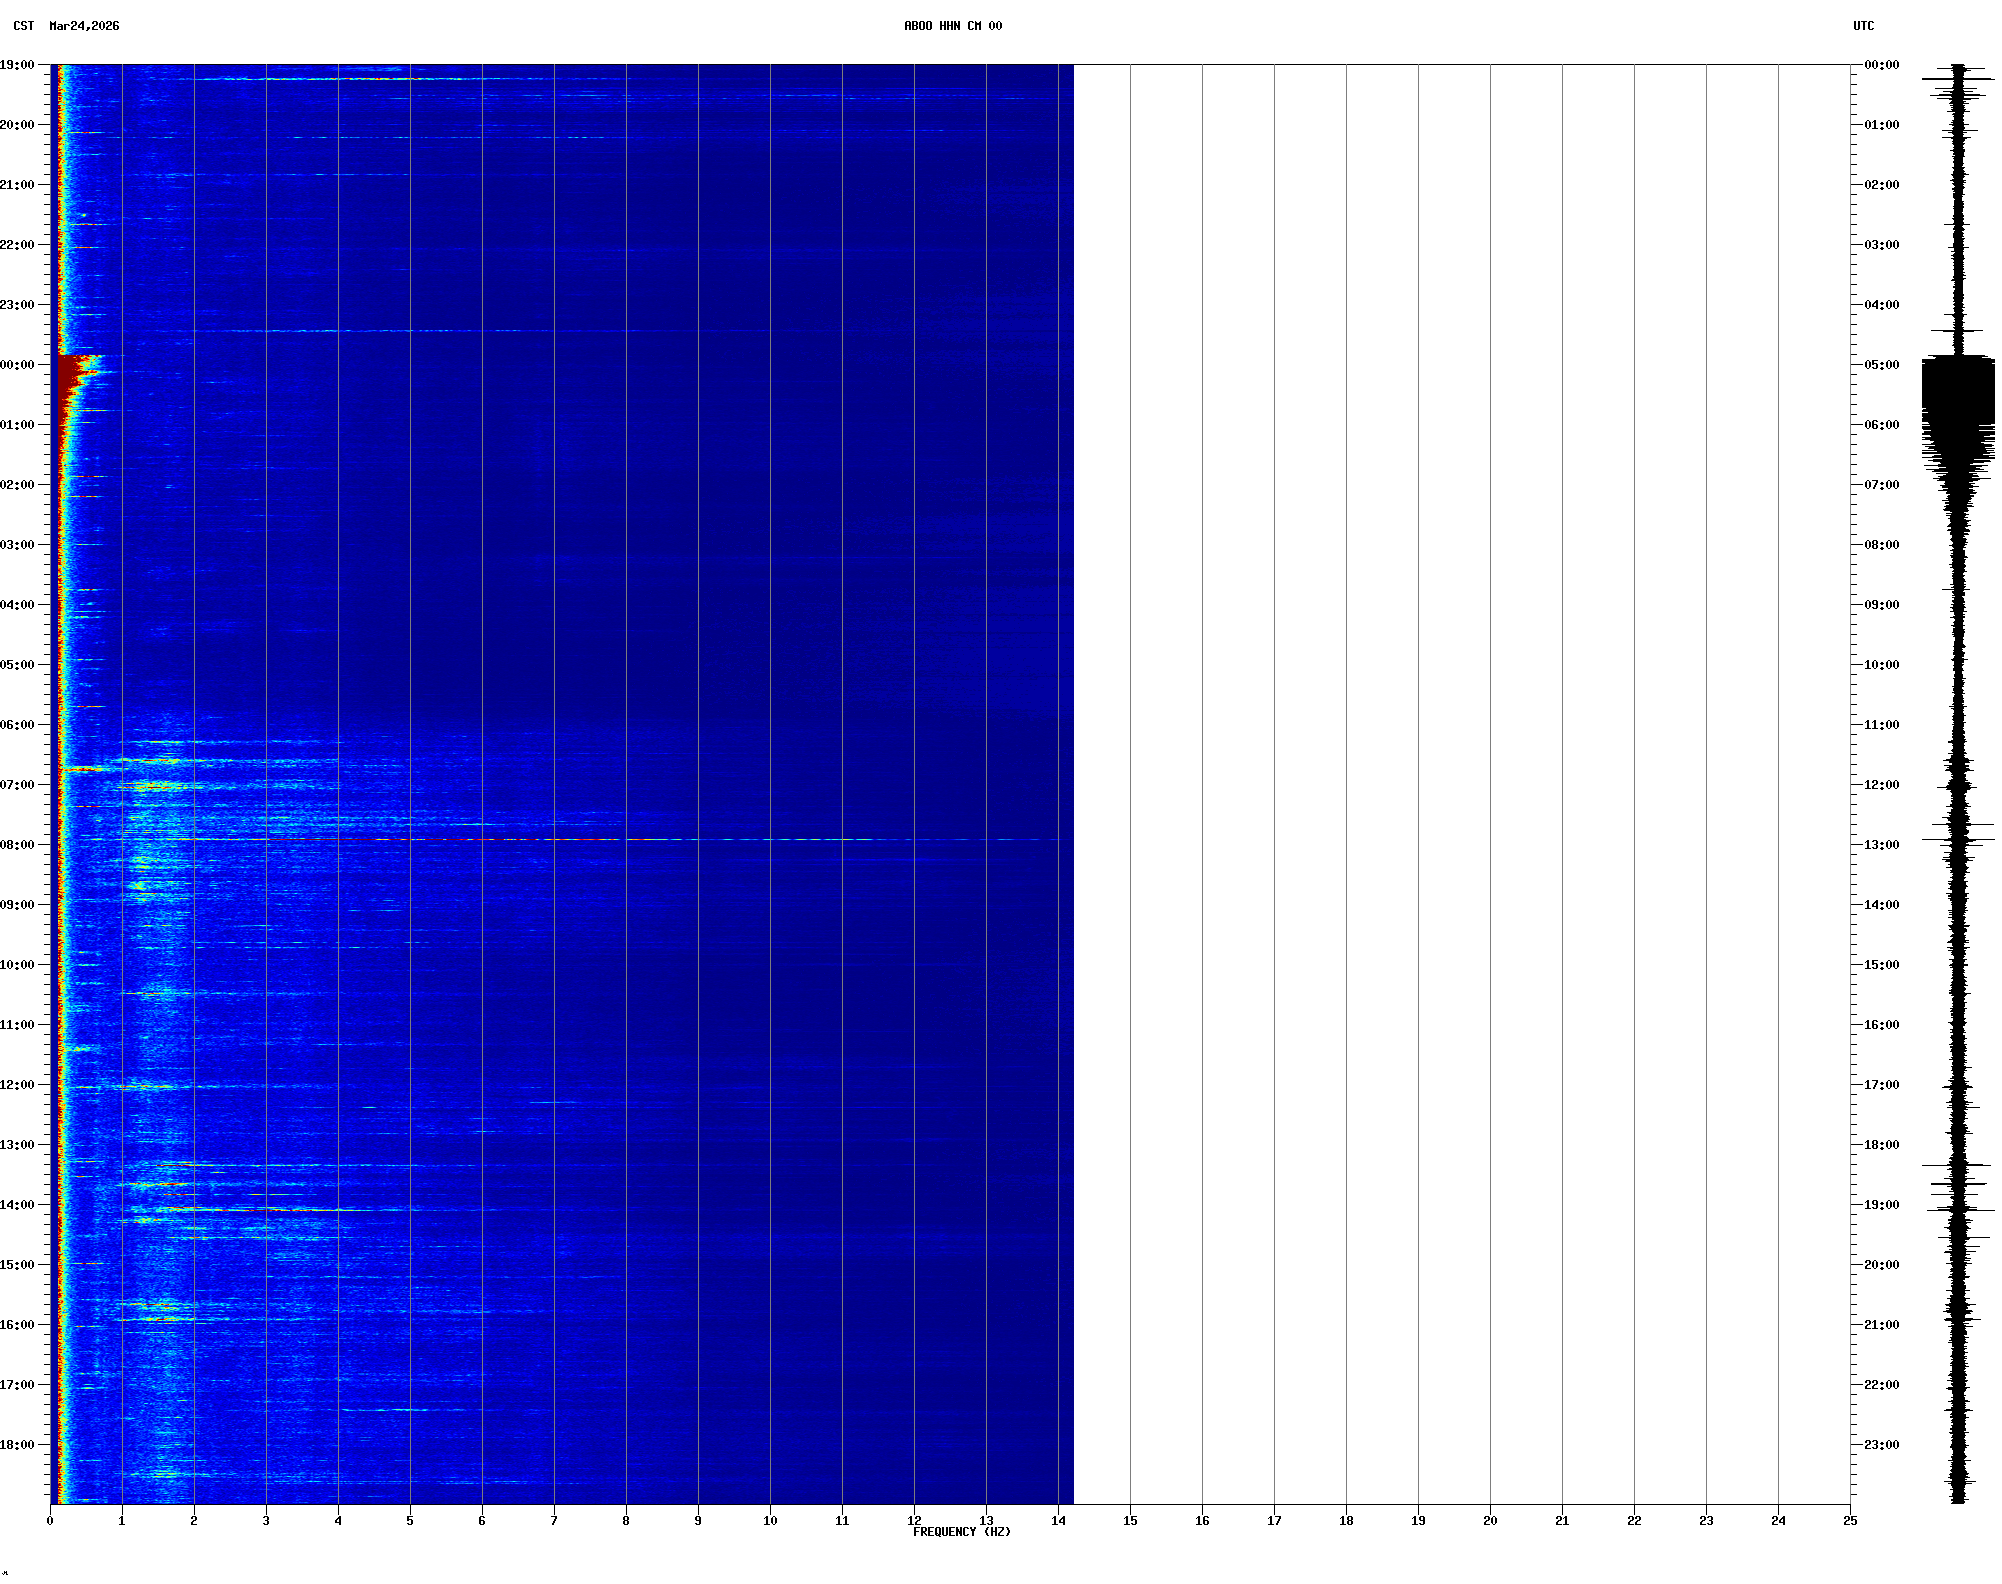
Task: Click the FREQUENCY (HZ) axis label
Action: pos(961,1532)
